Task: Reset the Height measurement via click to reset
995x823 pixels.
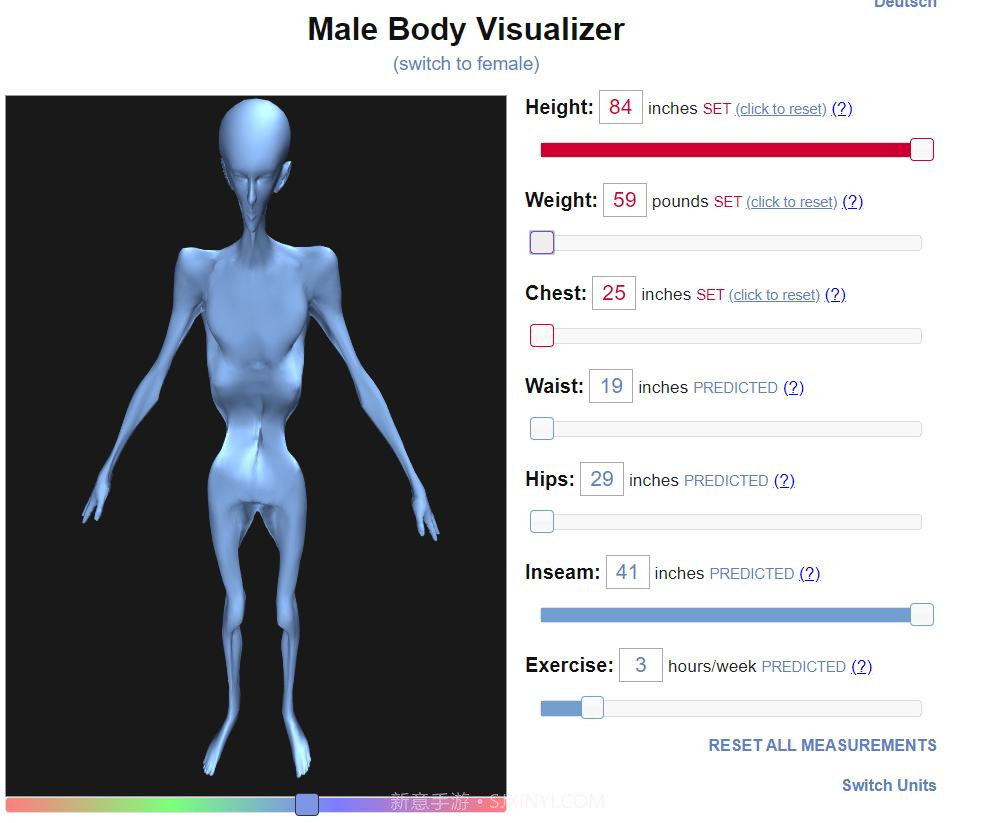Action: tap(780, 108)
